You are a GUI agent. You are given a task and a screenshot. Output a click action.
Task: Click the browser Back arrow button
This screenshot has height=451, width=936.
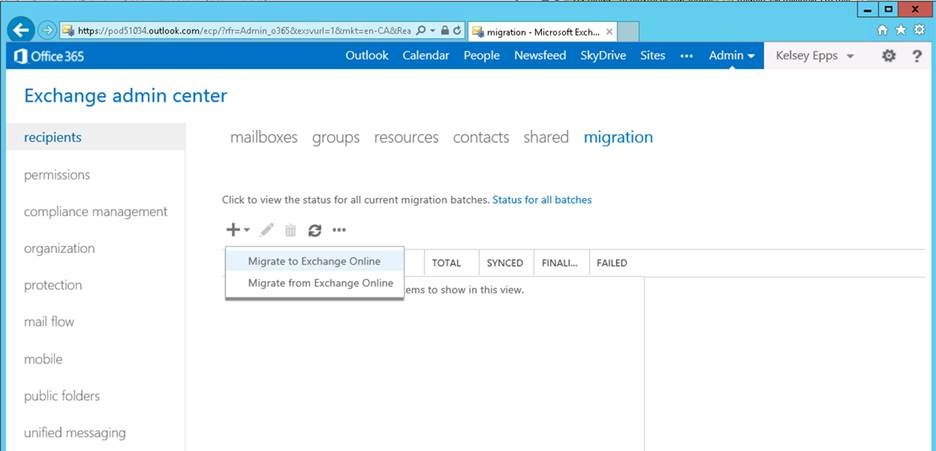pos(21,29)
